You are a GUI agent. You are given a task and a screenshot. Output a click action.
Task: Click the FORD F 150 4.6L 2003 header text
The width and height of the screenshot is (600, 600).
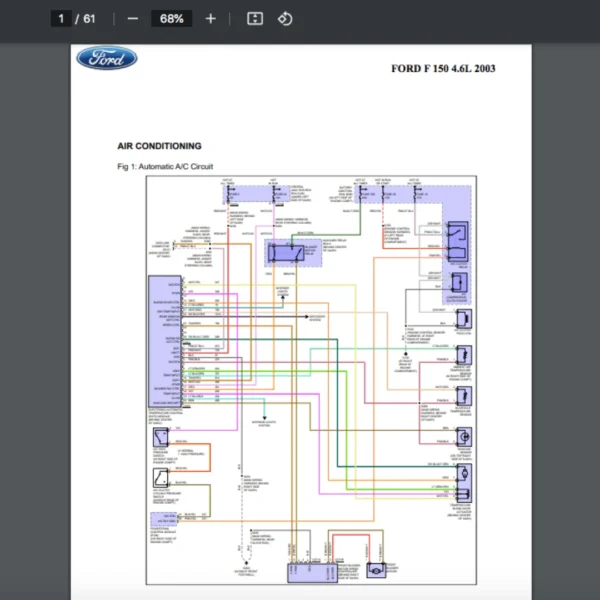click(443, 69)
